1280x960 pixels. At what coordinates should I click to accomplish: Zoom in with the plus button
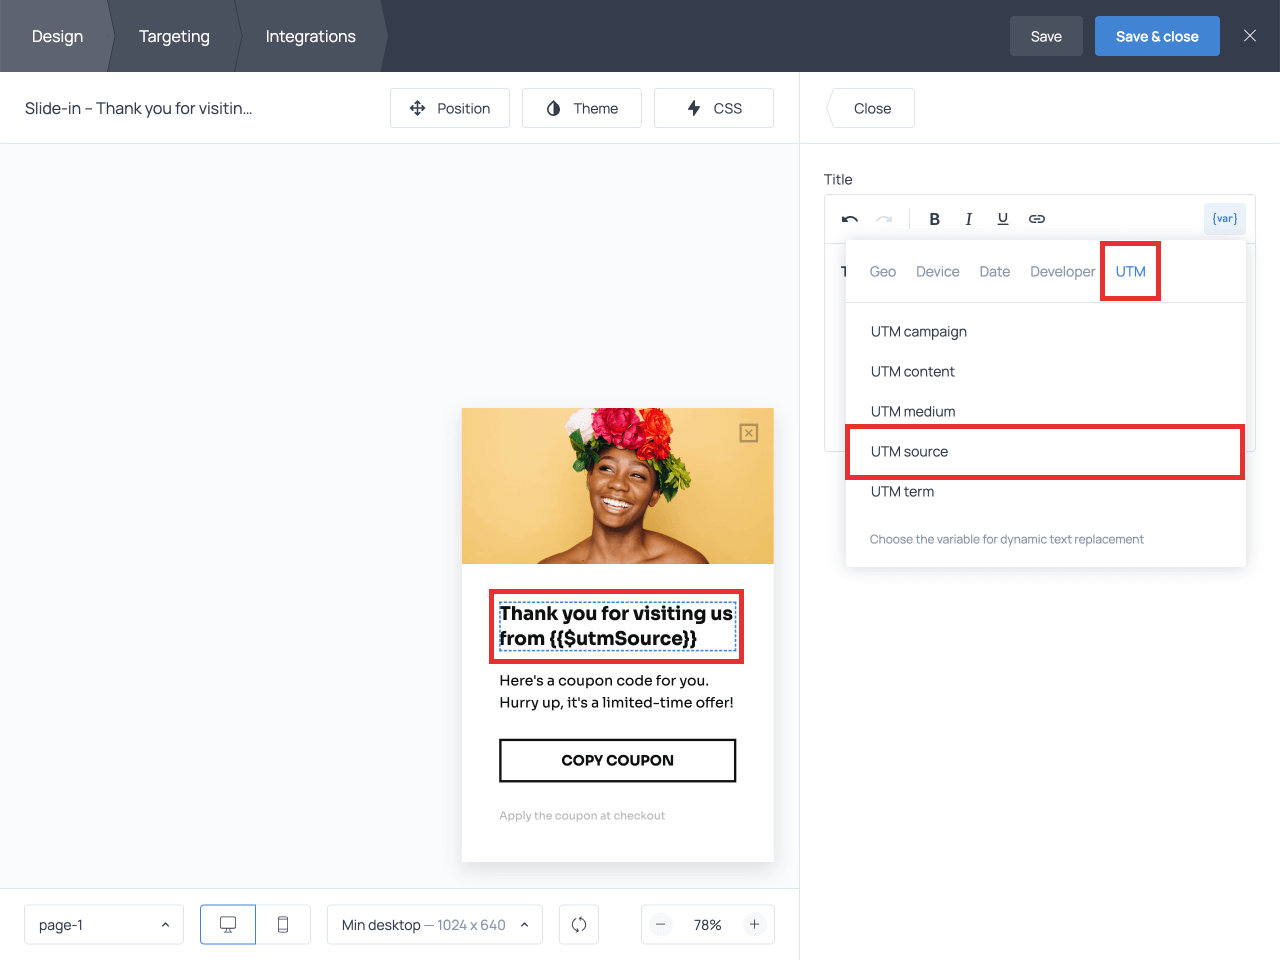(x=755, y=925)
